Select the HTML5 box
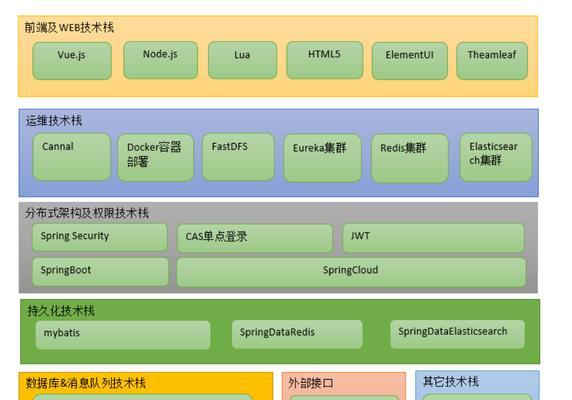Screen dimensions: 572x400 pos(325,60)
